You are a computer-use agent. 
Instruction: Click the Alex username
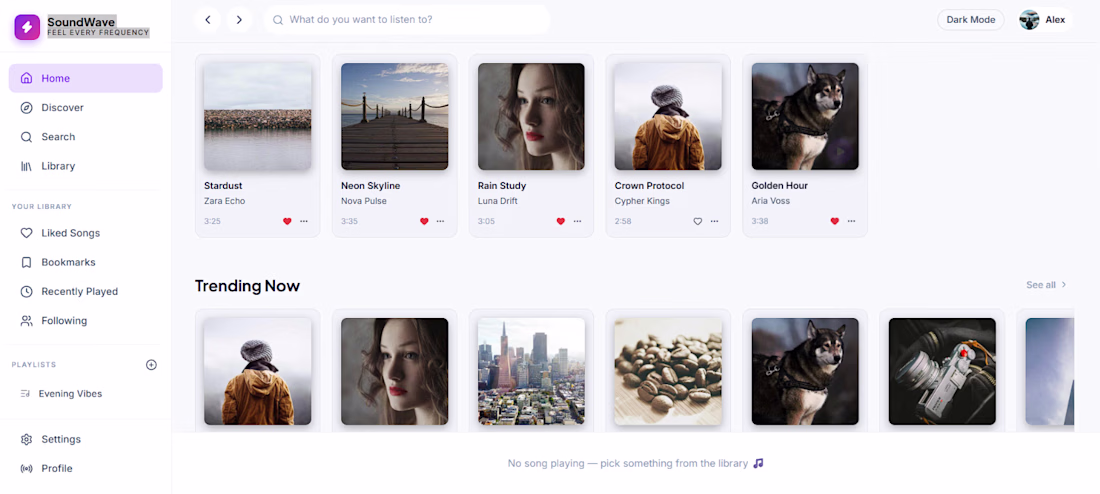(1055, 20)
